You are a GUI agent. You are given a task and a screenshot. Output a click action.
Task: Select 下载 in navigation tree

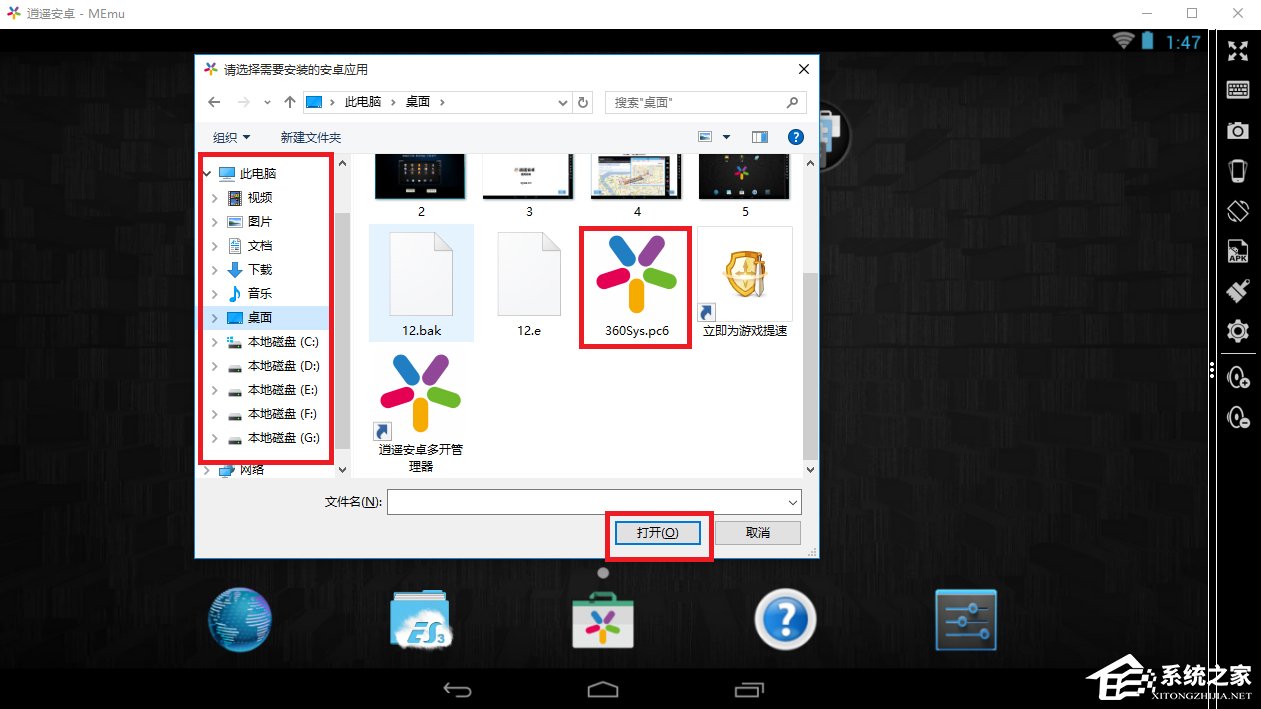tap(260, 269)
